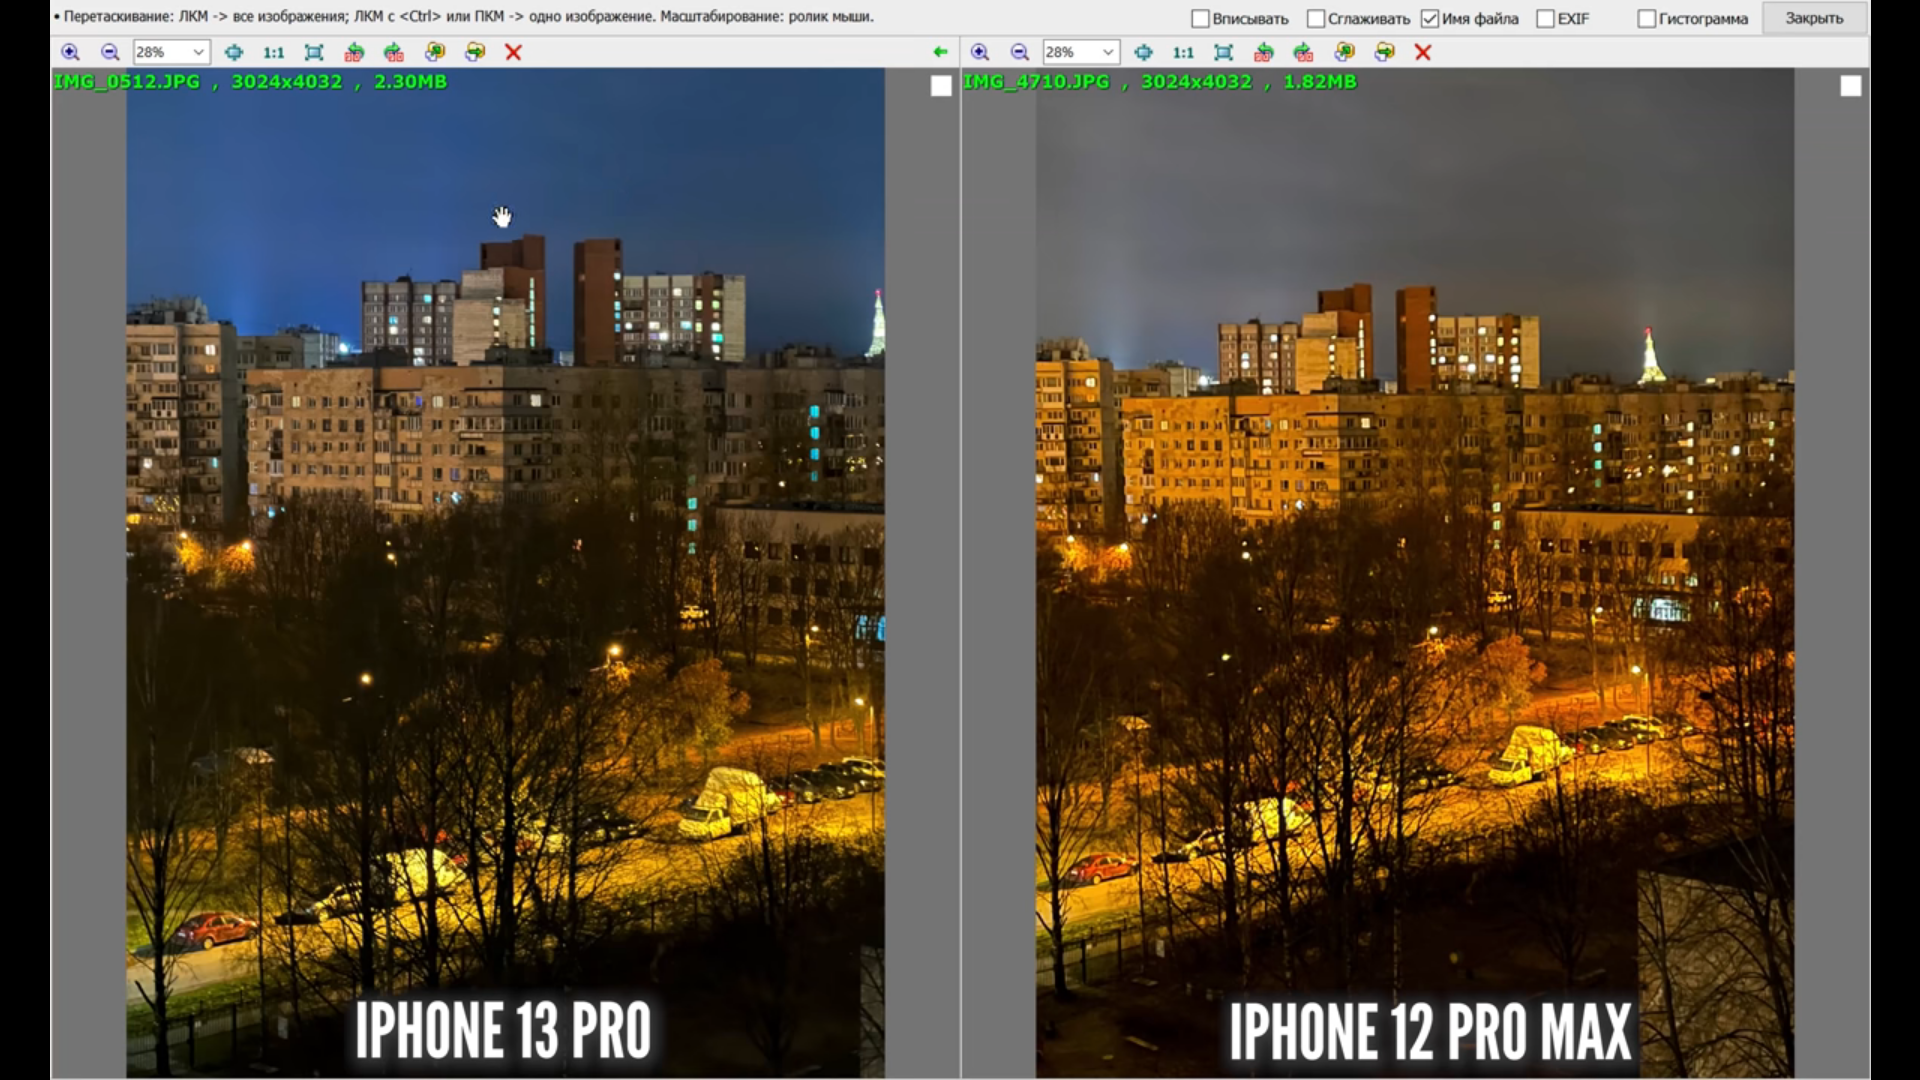Viewport: 1920px width, 1080px height.
Task: Tick the white selection box on left image
Action: pos(941,87)
